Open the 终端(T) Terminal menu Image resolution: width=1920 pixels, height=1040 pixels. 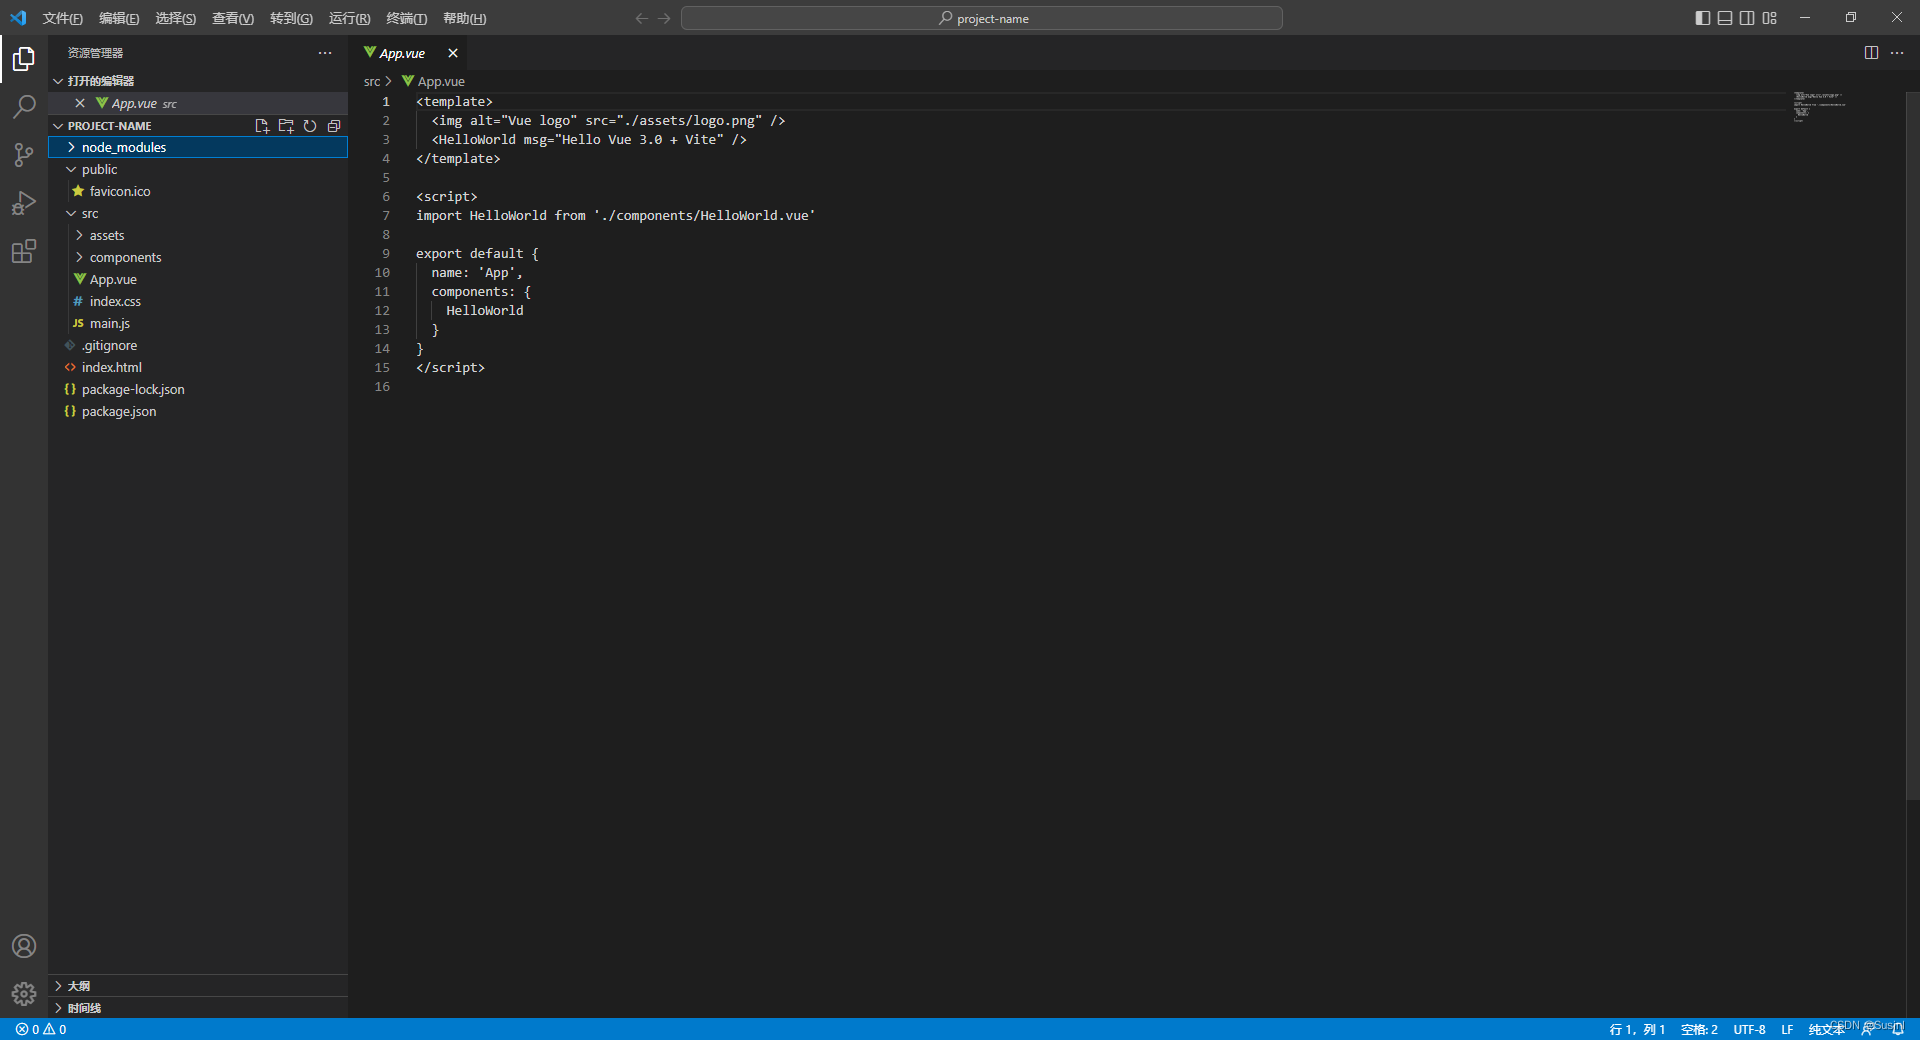(x=406, y=18)
